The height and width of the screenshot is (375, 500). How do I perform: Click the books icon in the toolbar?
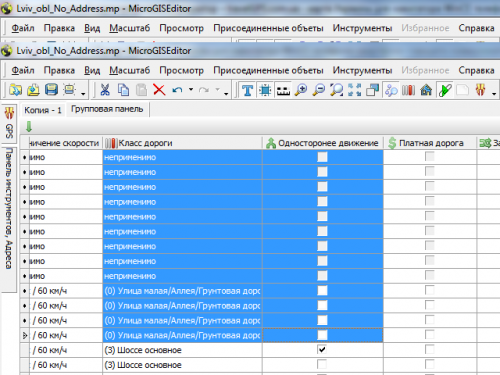(x=408, y=90)
